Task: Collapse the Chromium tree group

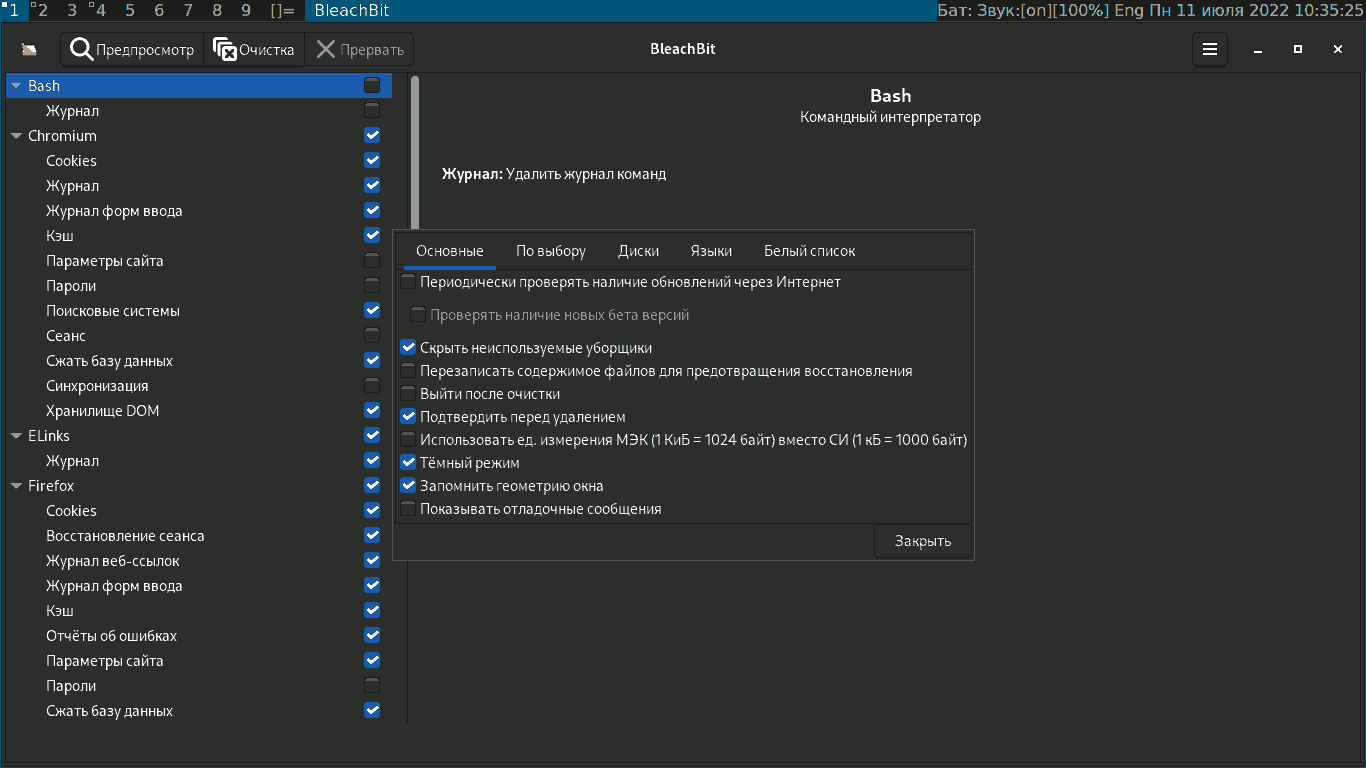Action: (x=16, y=136)
